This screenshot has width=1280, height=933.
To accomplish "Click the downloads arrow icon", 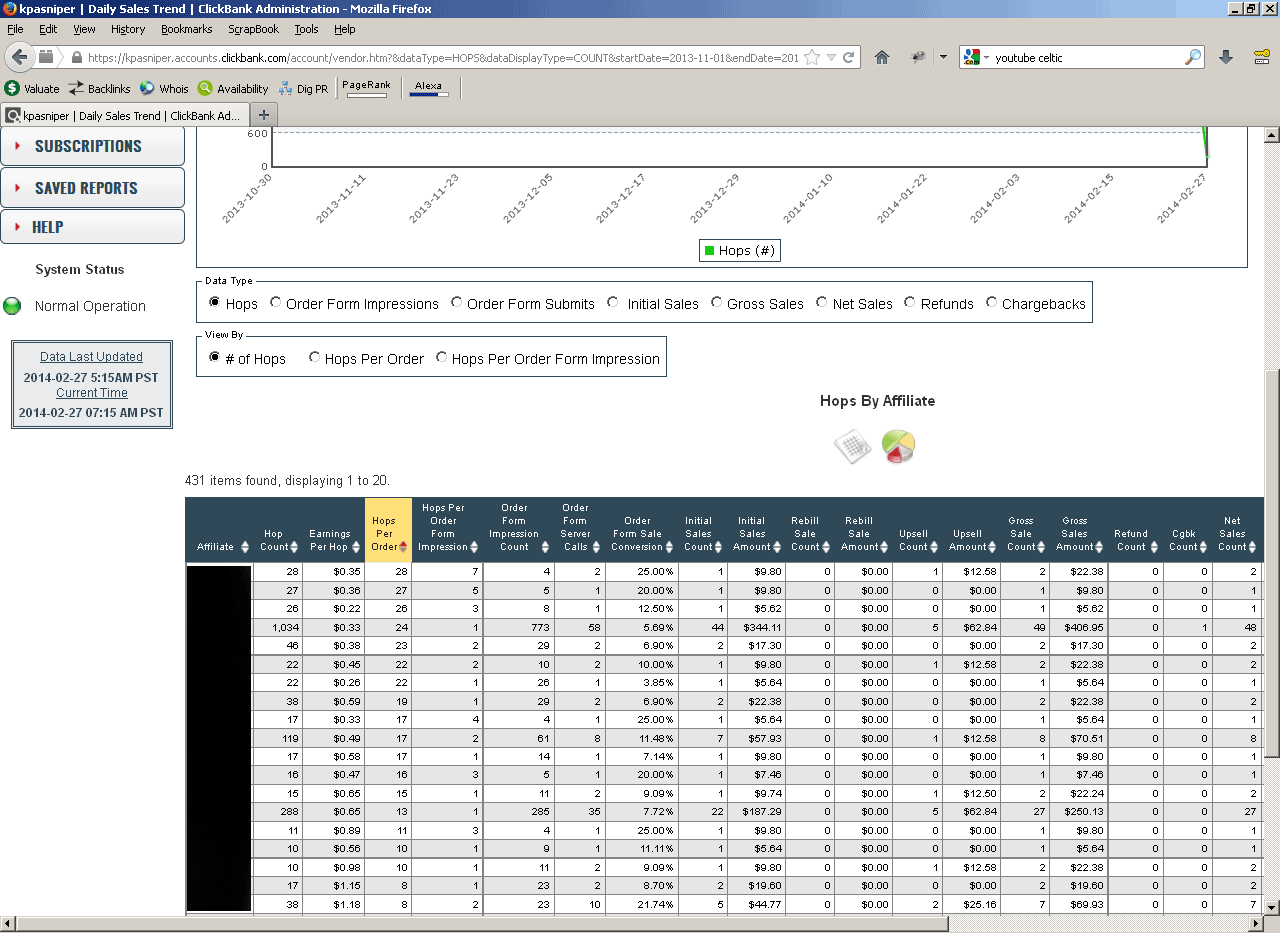I will pyautogui.click(x=1226, y=57).
